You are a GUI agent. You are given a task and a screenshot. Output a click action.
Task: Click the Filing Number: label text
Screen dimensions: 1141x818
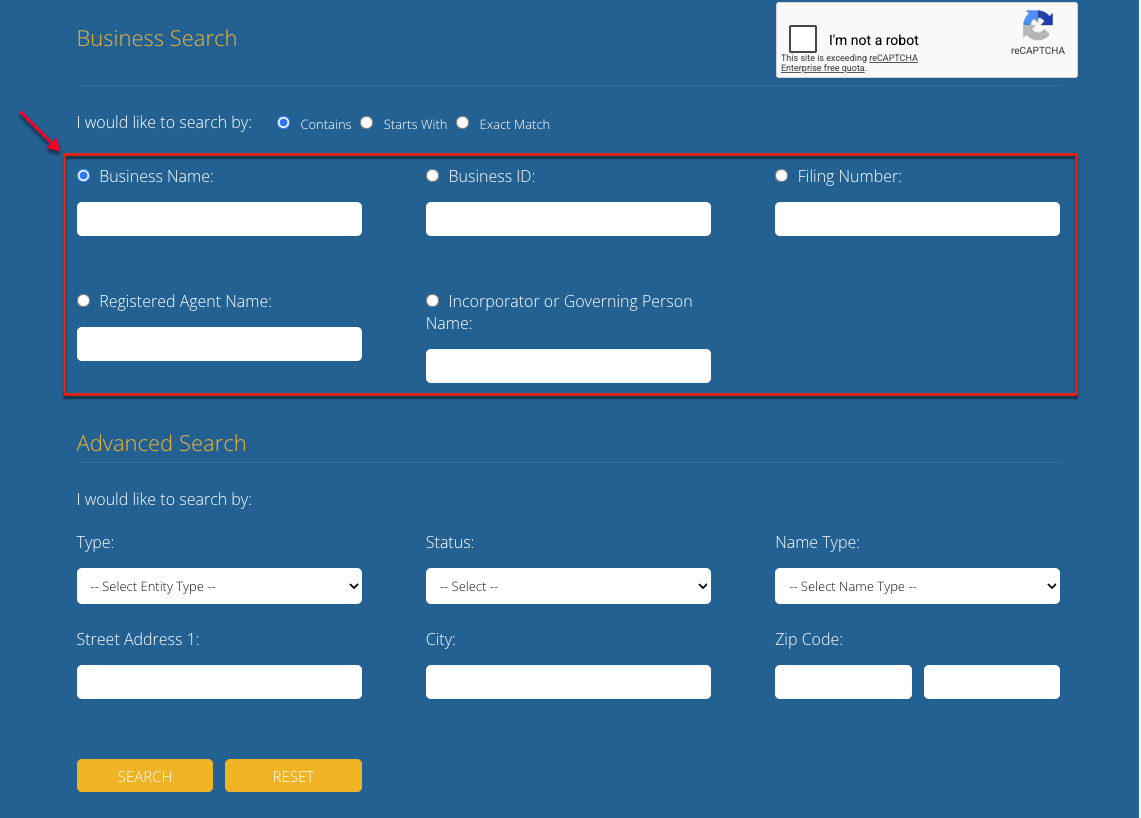[849, 176]
